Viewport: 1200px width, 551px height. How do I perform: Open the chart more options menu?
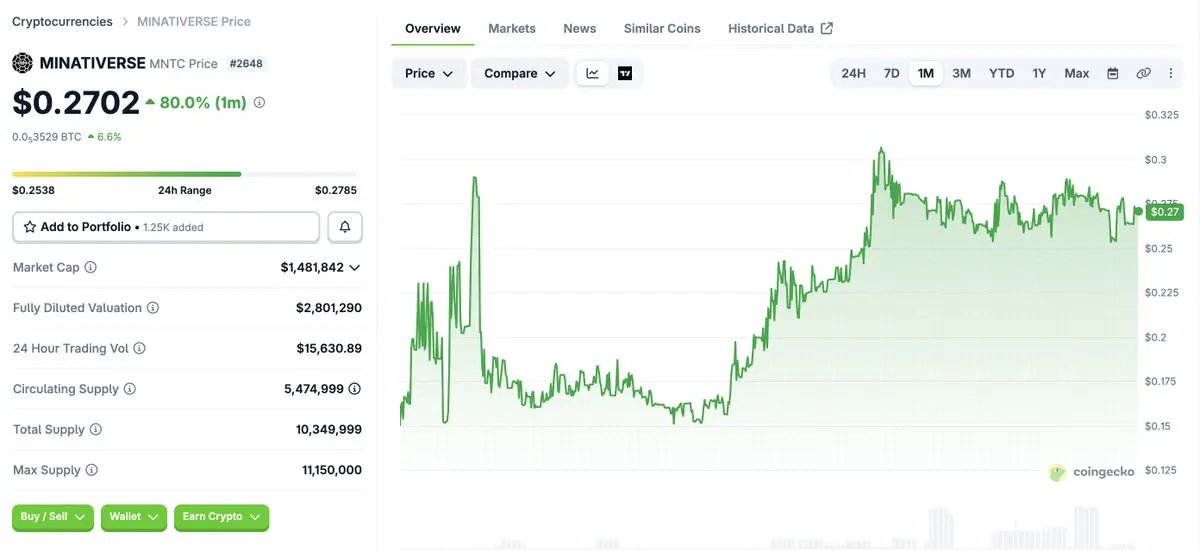click(1171, 73)
